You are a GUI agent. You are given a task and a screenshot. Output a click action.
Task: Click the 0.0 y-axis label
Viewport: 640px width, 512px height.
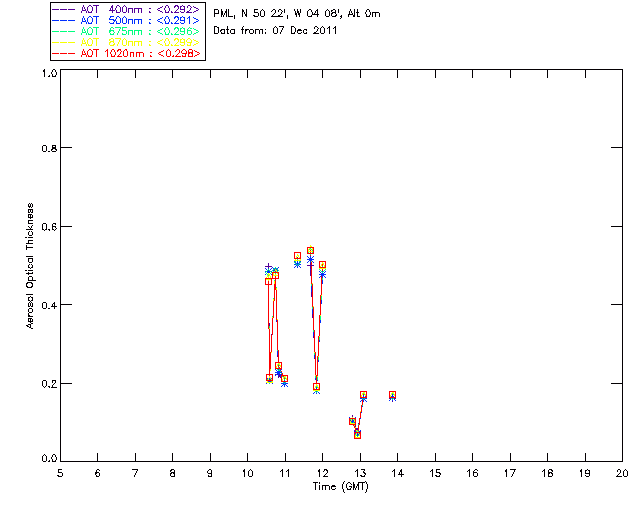coord(49,459)
